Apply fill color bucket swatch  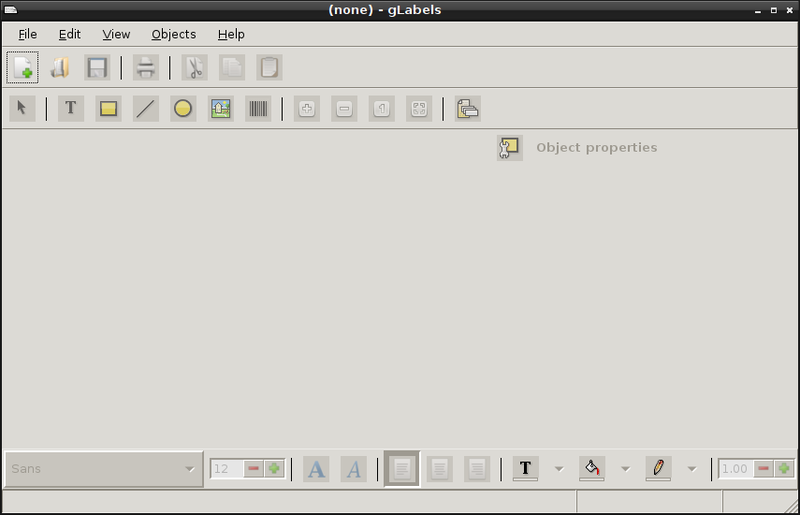(592, 469)
